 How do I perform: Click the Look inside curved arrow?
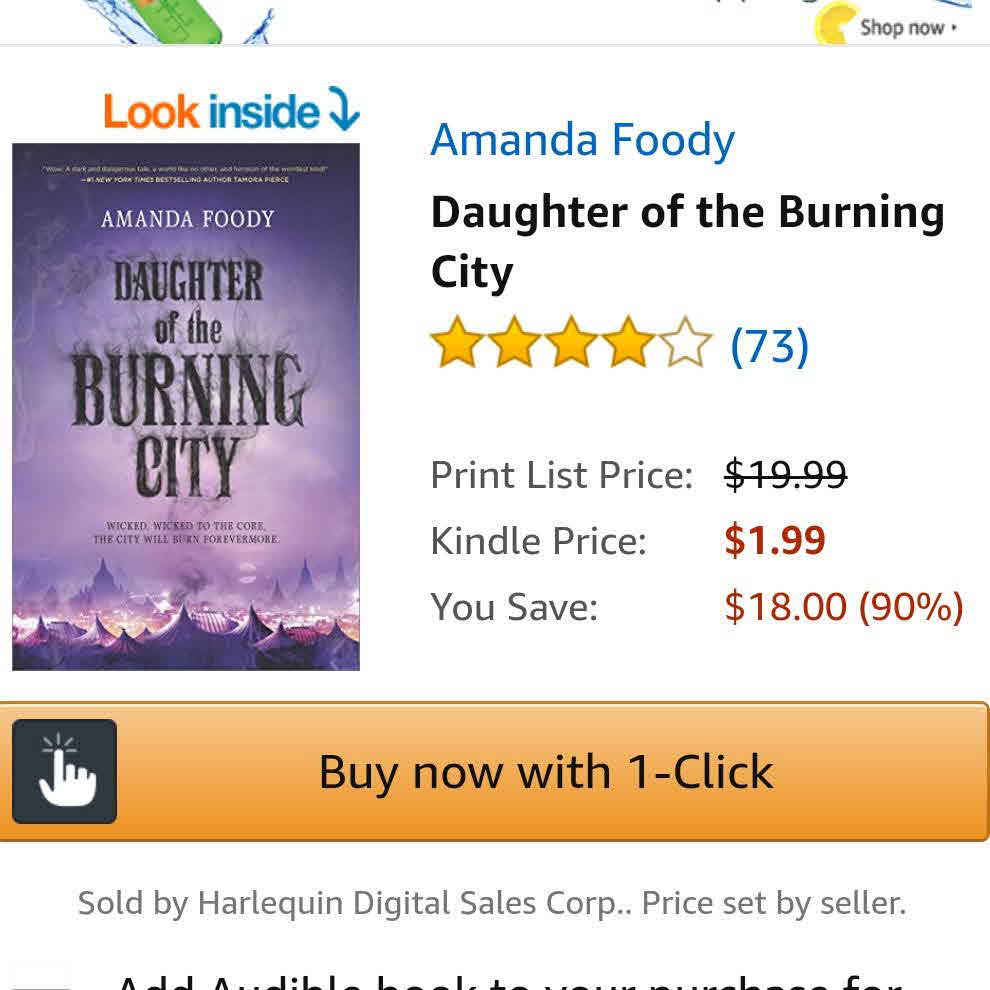[343, 109]
